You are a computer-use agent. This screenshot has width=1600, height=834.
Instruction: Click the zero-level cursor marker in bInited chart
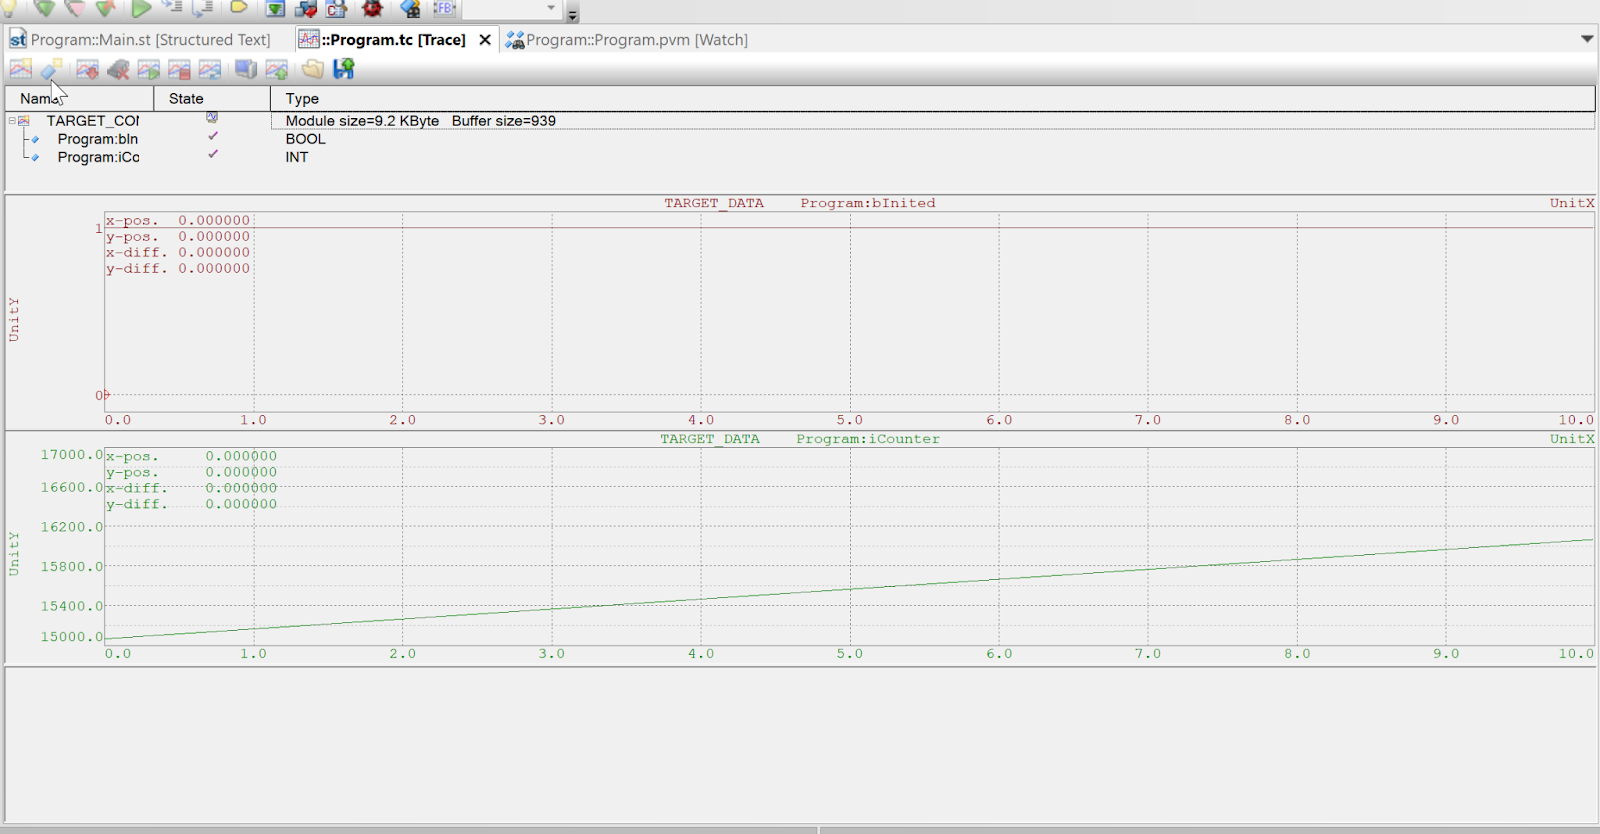tap(104, 395)
